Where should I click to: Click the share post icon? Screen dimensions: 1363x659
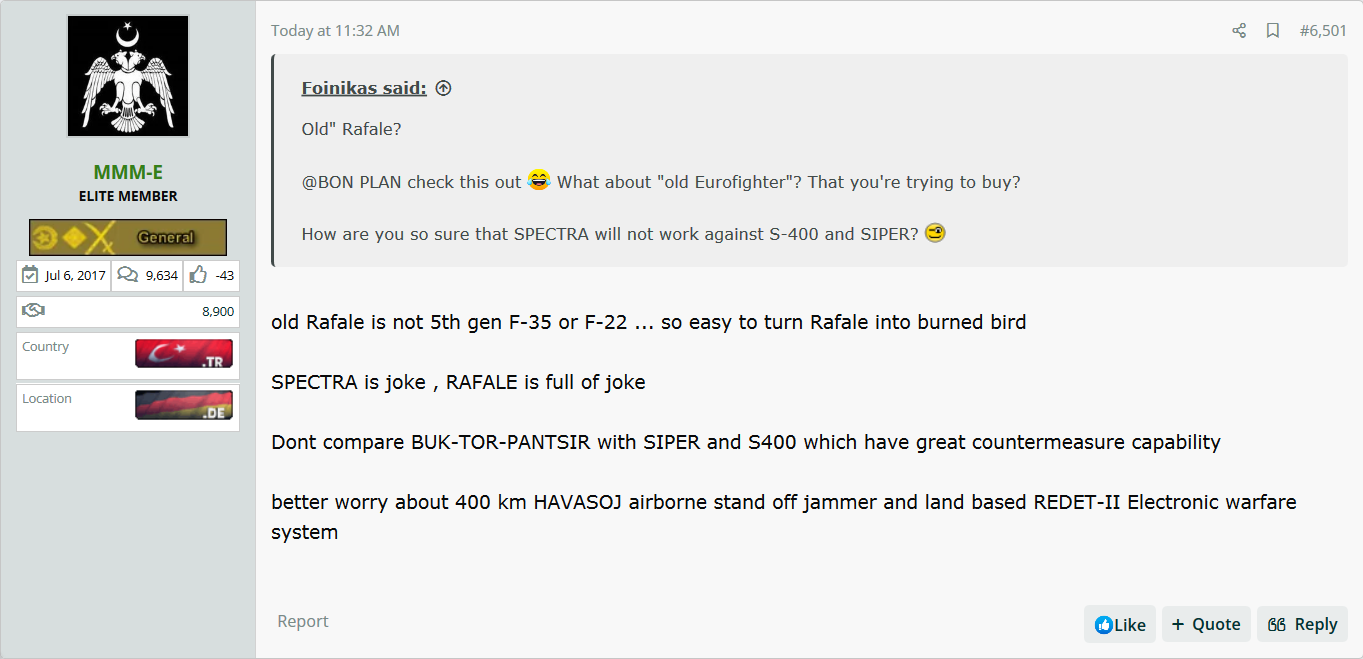[1239, 31]
